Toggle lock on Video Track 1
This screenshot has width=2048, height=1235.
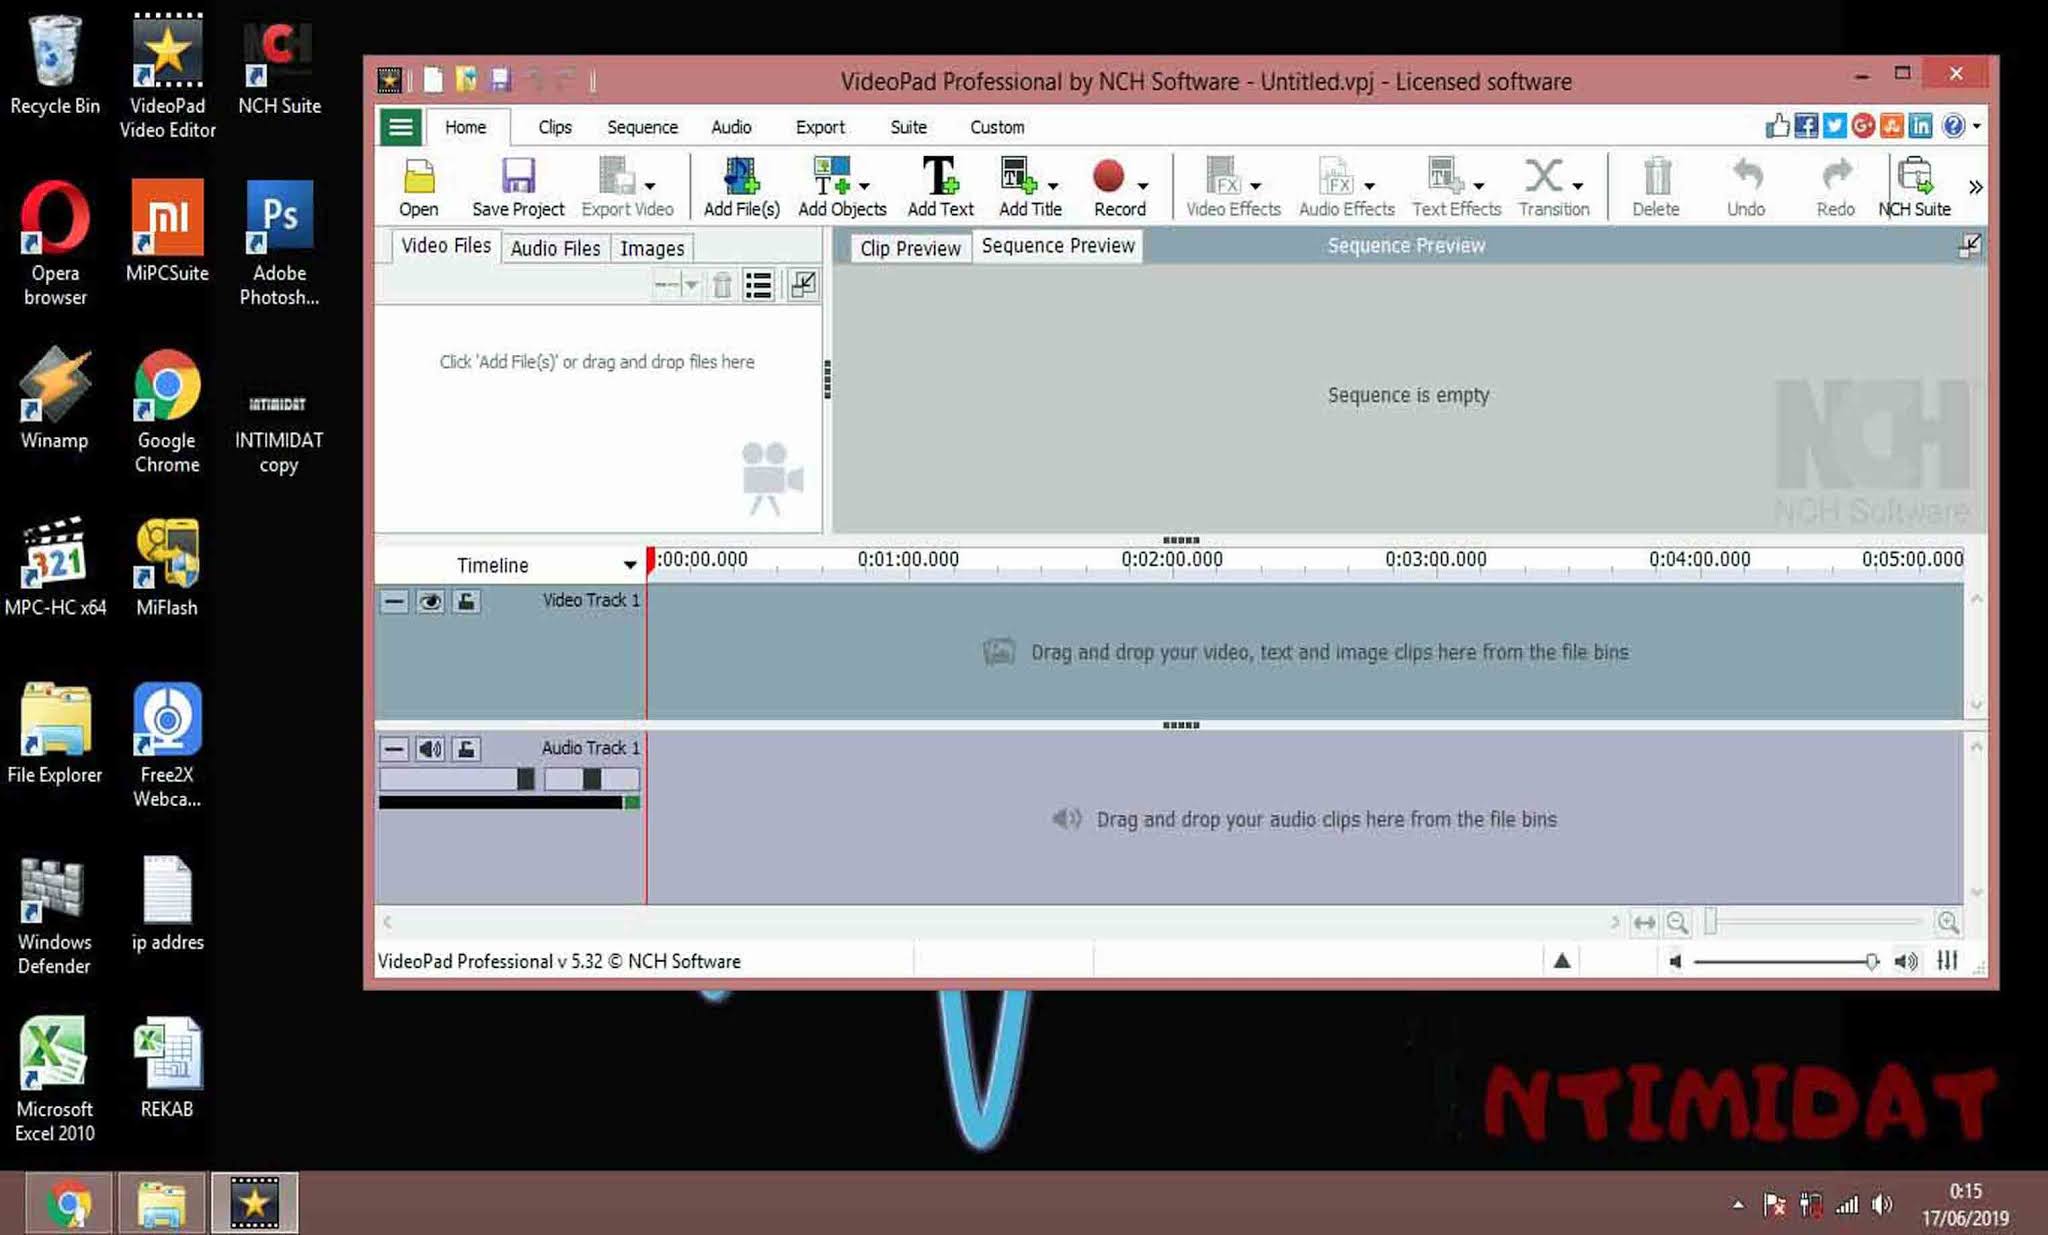pos(466,601)
